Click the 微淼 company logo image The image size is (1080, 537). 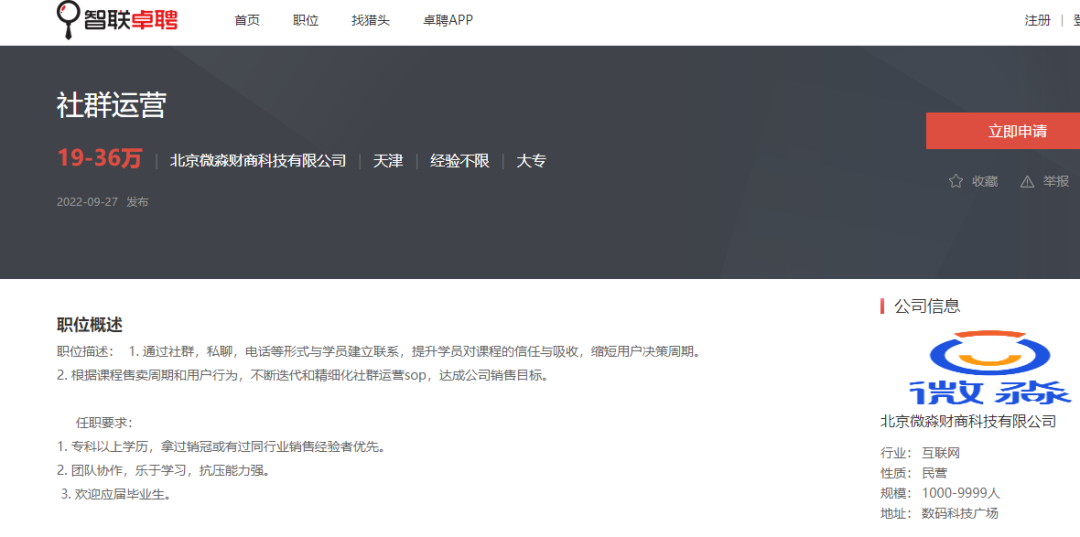[x=990, y=368]
